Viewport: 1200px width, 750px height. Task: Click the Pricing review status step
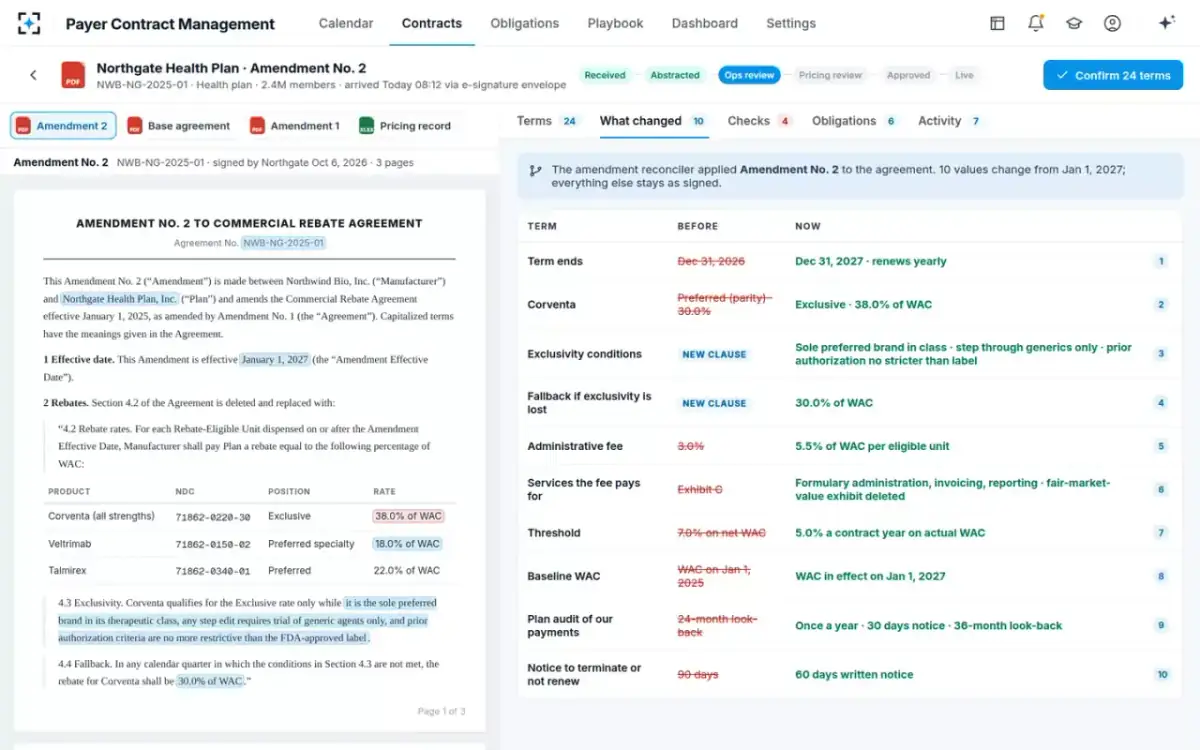[830, 75]
